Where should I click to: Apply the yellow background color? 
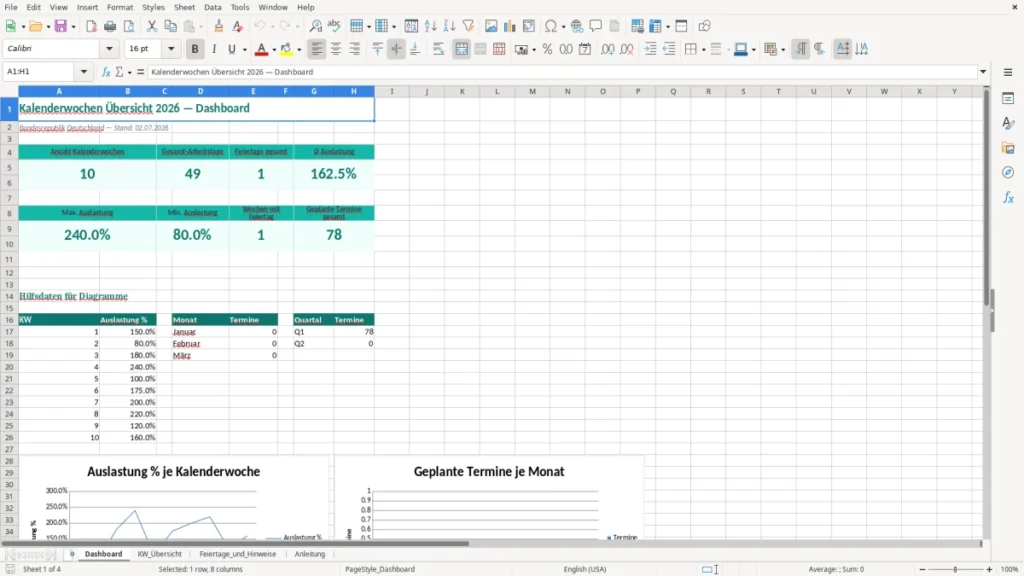click(286, 49)
